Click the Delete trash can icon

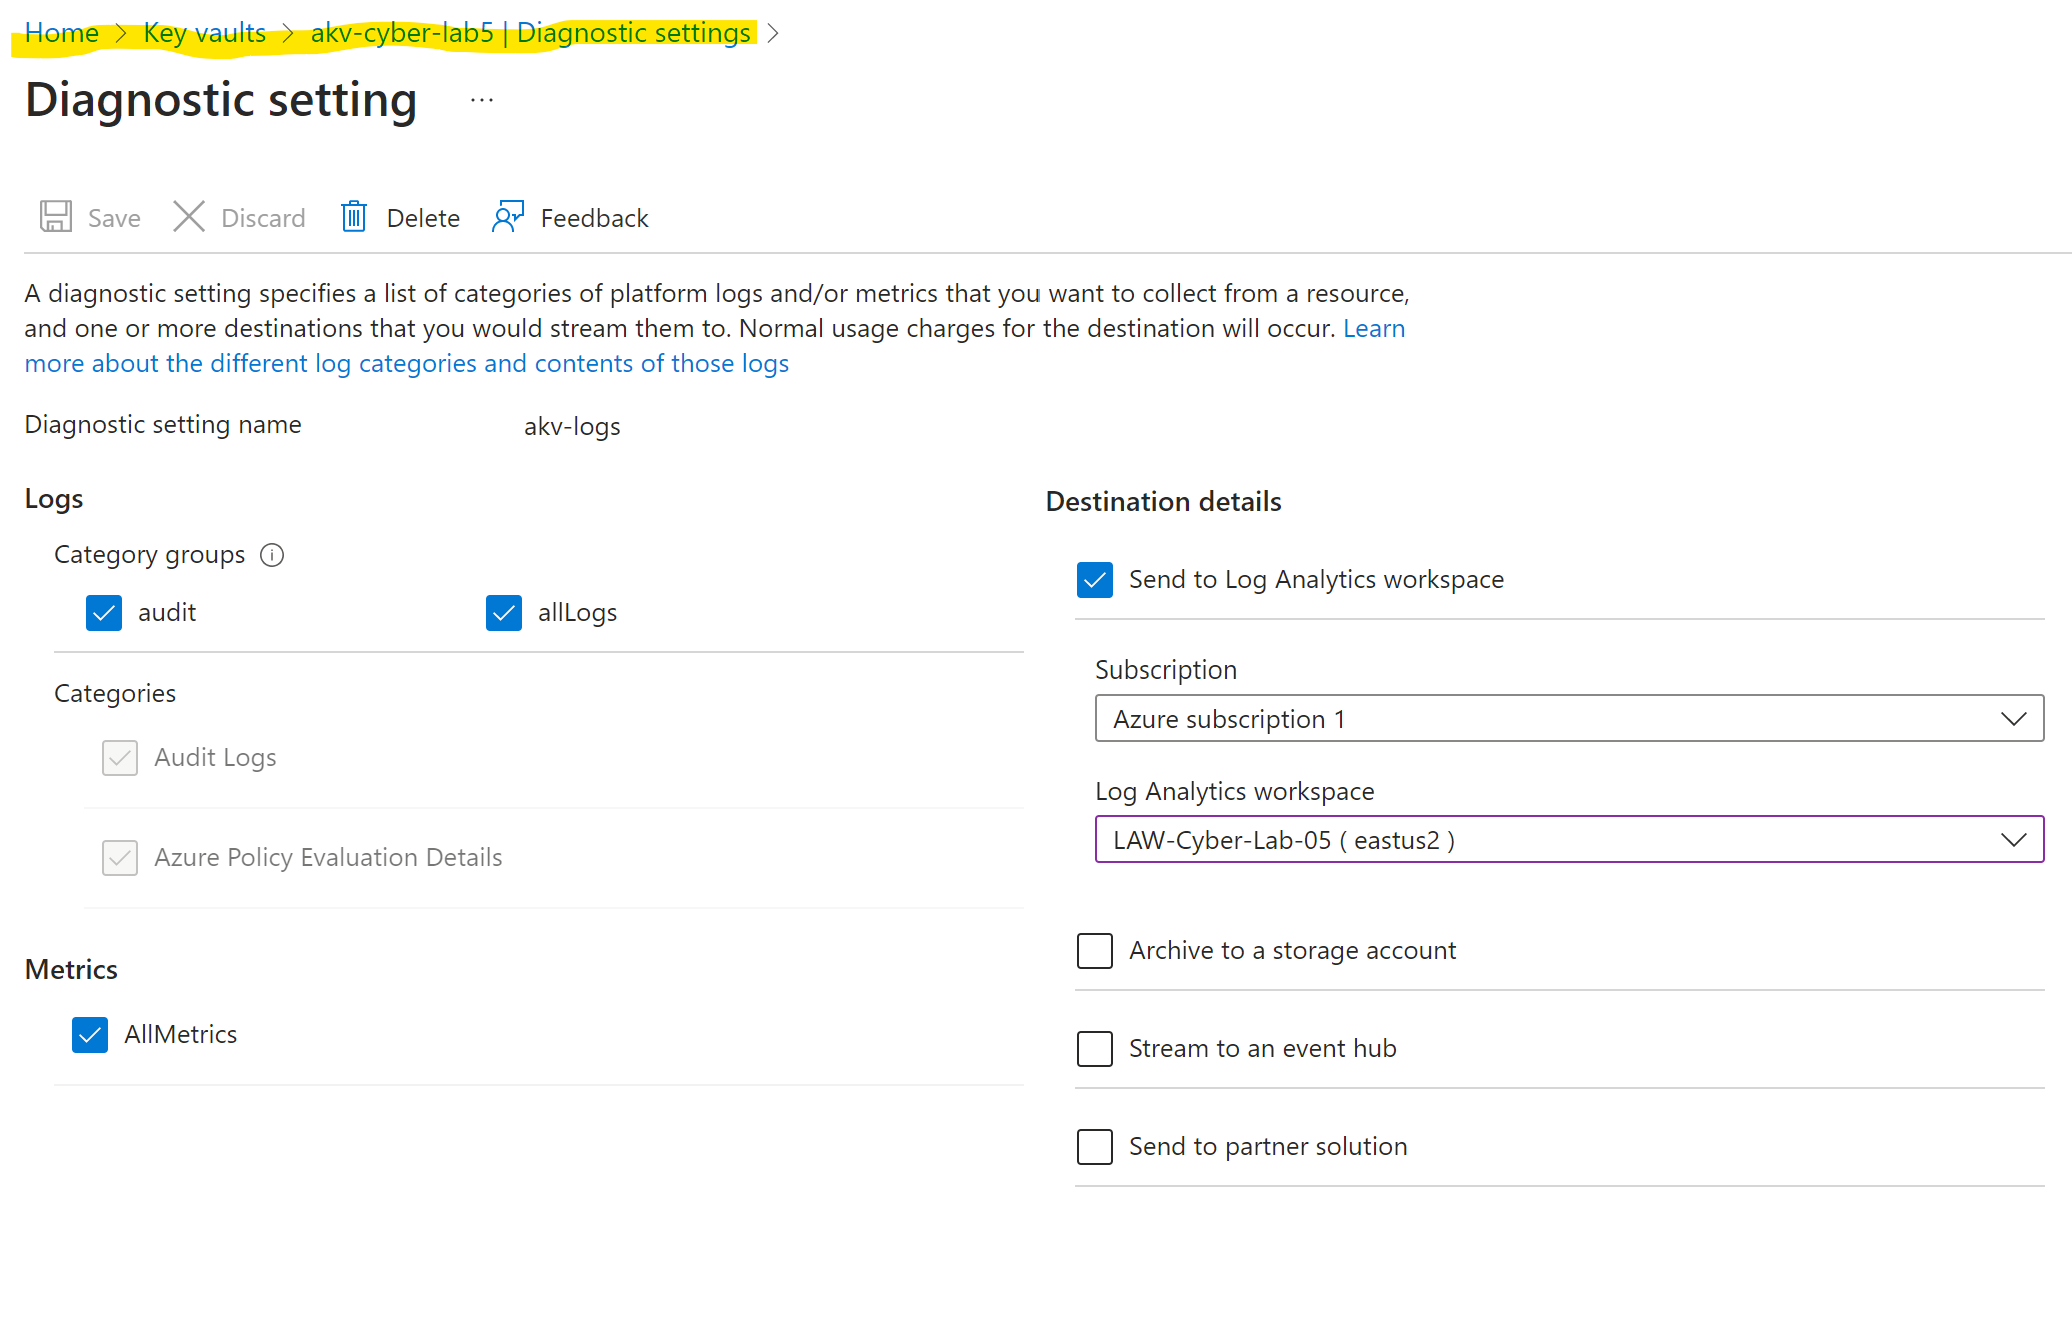tap(354, 217)
